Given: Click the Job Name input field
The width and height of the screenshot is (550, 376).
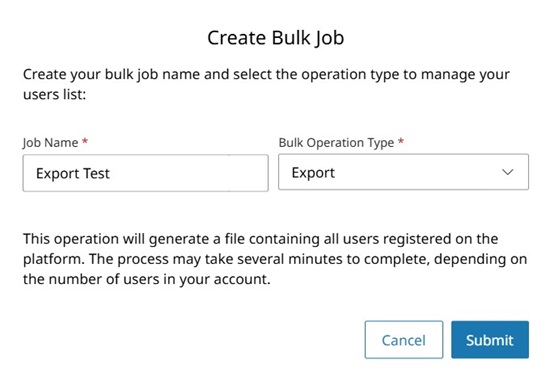Looking at the screenshot, I should (x=146, y=173).
